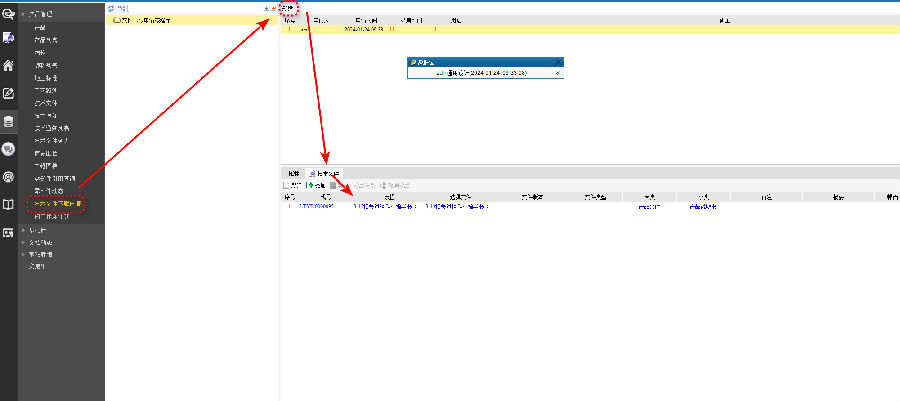Switch to the second bottom-panel tab with icon
900x401 pixels.
(x=324, y=173)
